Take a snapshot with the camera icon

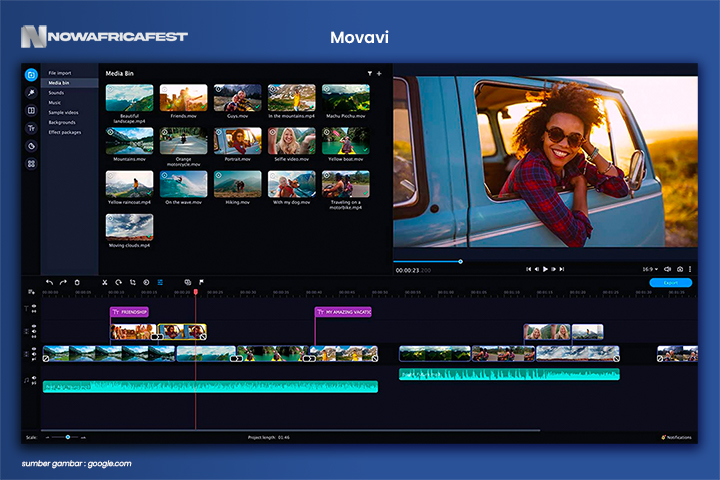coord(680,269)
